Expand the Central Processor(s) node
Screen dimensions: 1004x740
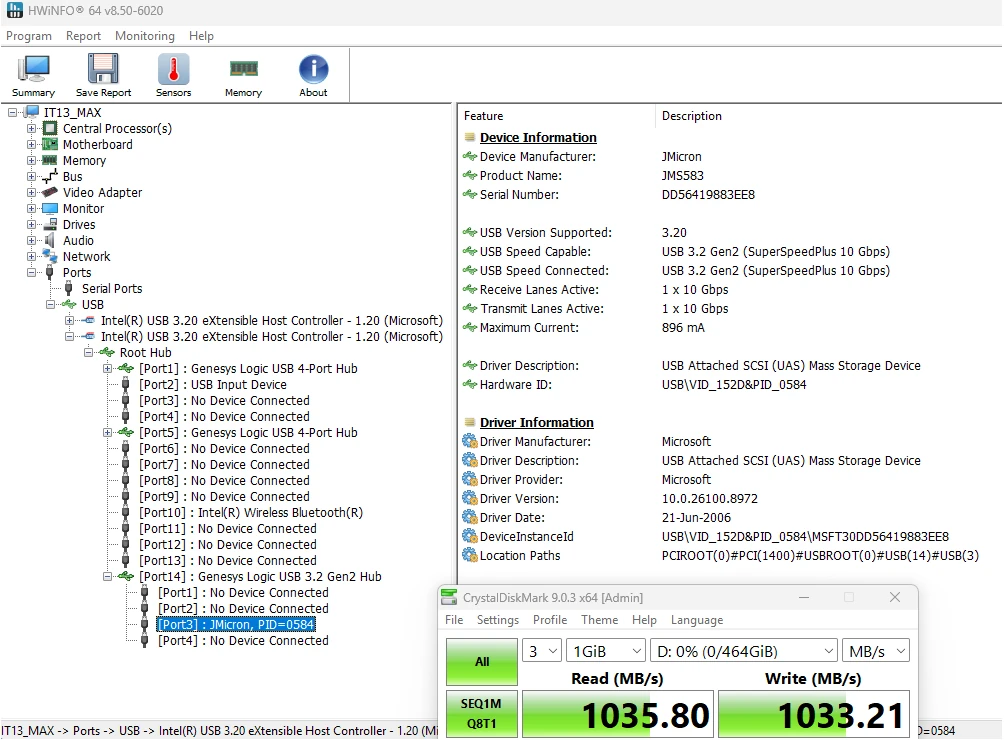pos(31,129)
